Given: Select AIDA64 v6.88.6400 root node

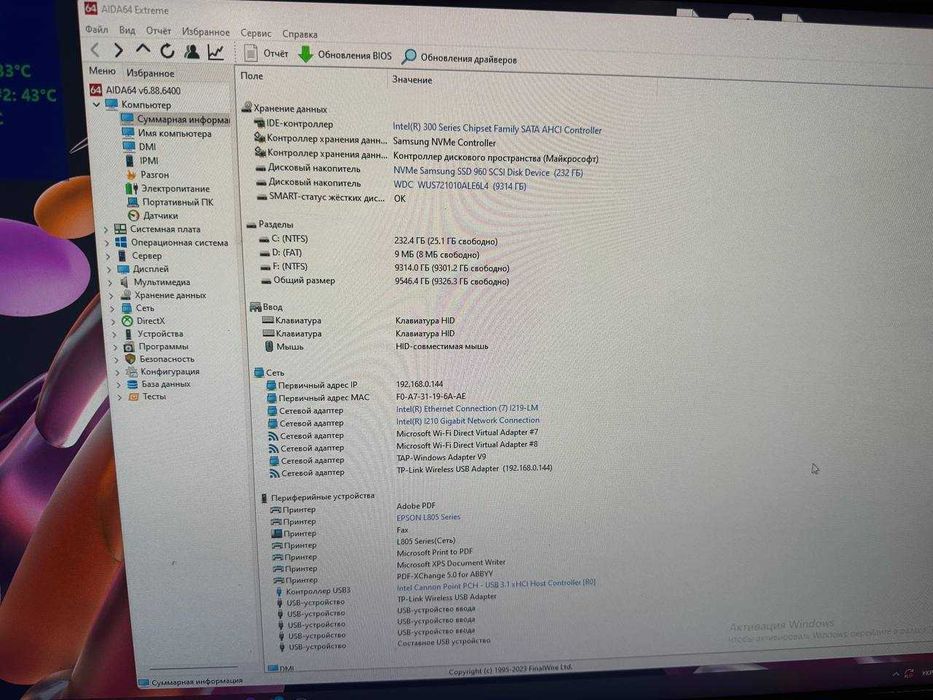Looking at the screenshot, I should [x=136, y=90].
